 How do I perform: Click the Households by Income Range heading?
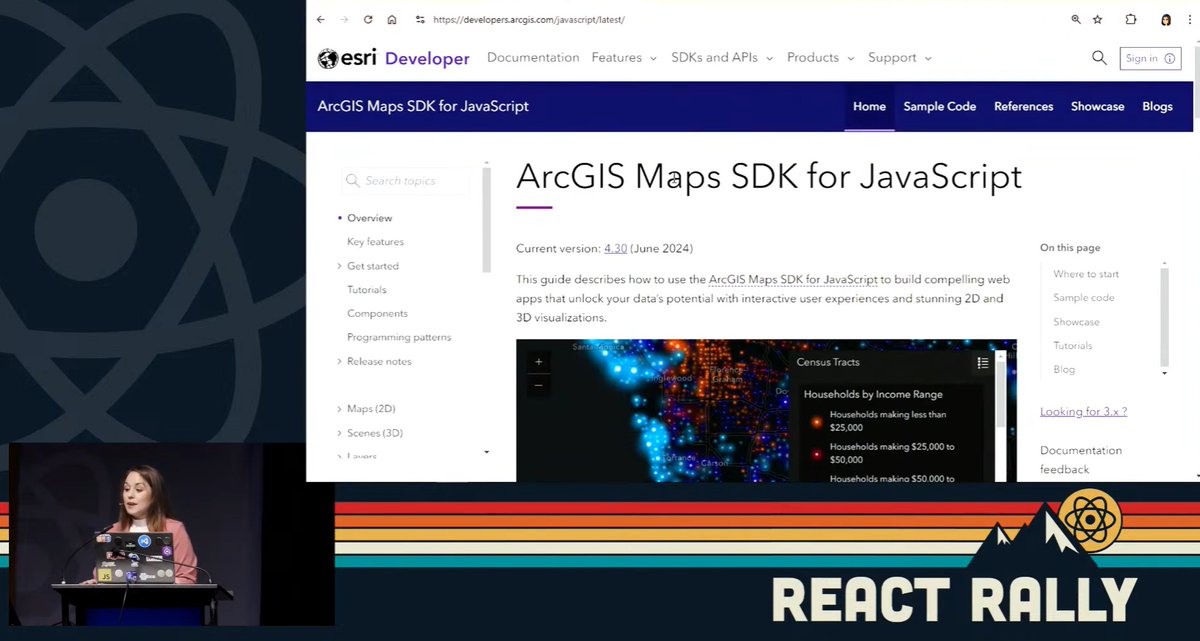873,394
